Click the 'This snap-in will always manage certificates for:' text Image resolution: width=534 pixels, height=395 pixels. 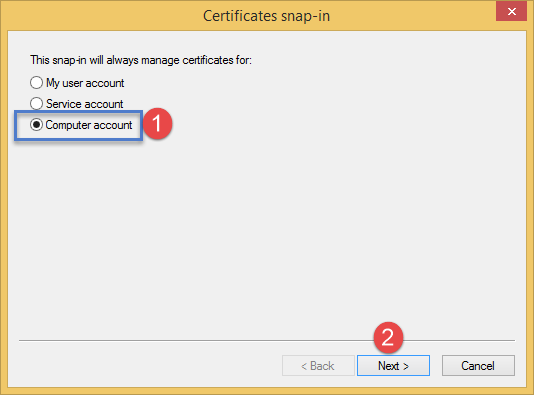click(141, 60)
